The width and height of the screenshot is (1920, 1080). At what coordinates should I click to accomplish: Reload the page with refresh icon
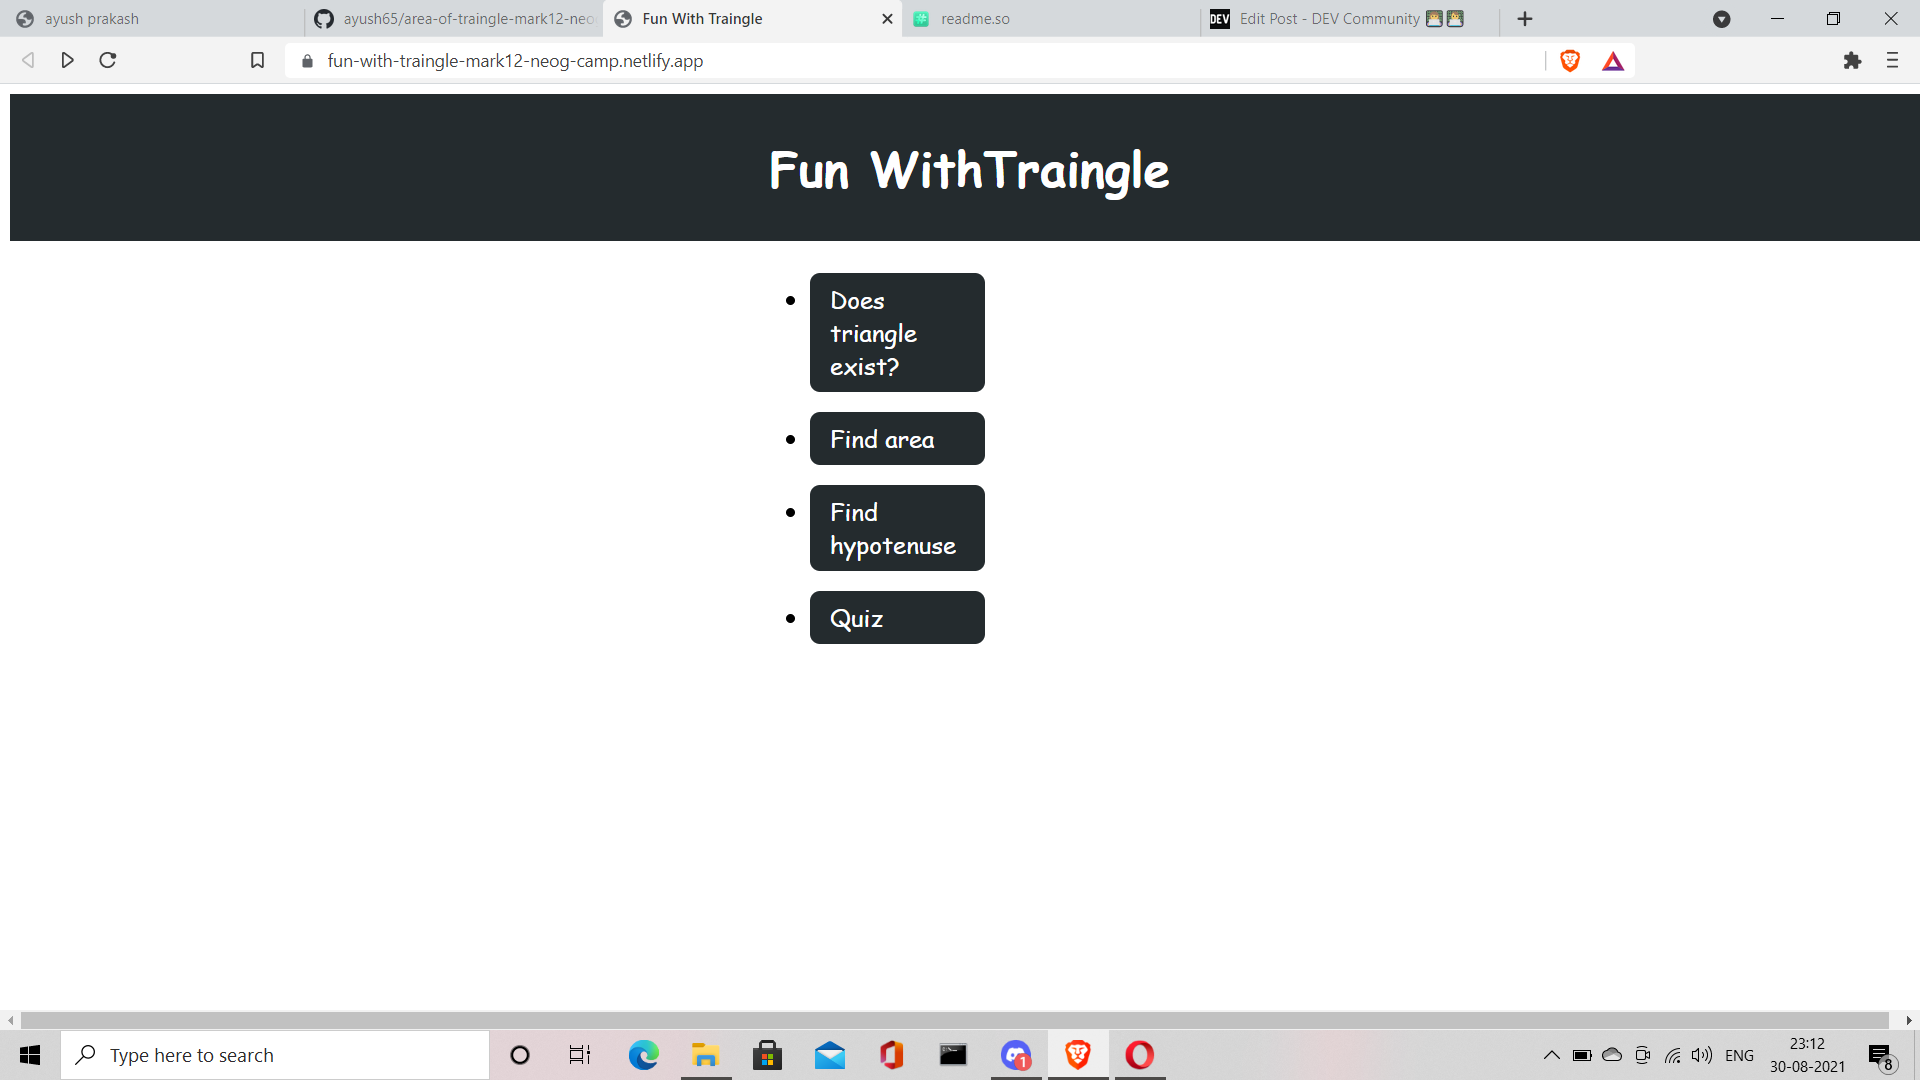(108, 61)
